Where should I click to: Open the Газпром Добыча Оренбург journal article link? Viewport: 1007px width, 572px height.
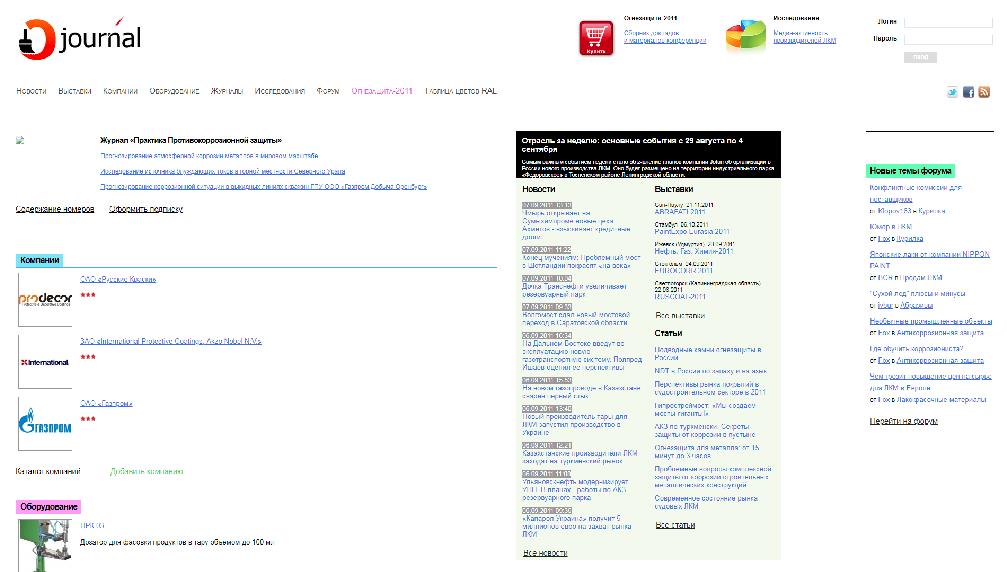click(263, 187)
